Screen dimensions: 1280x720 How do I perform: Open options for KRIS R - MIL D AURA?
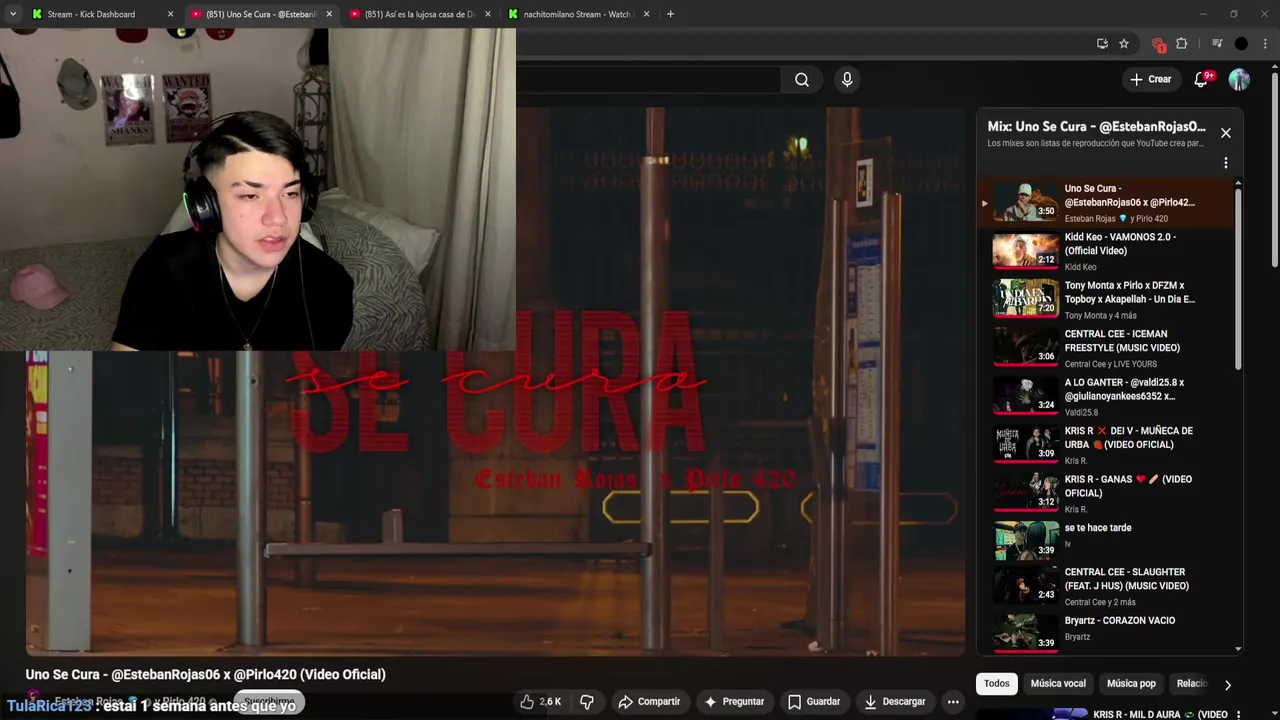(1239, 715)
